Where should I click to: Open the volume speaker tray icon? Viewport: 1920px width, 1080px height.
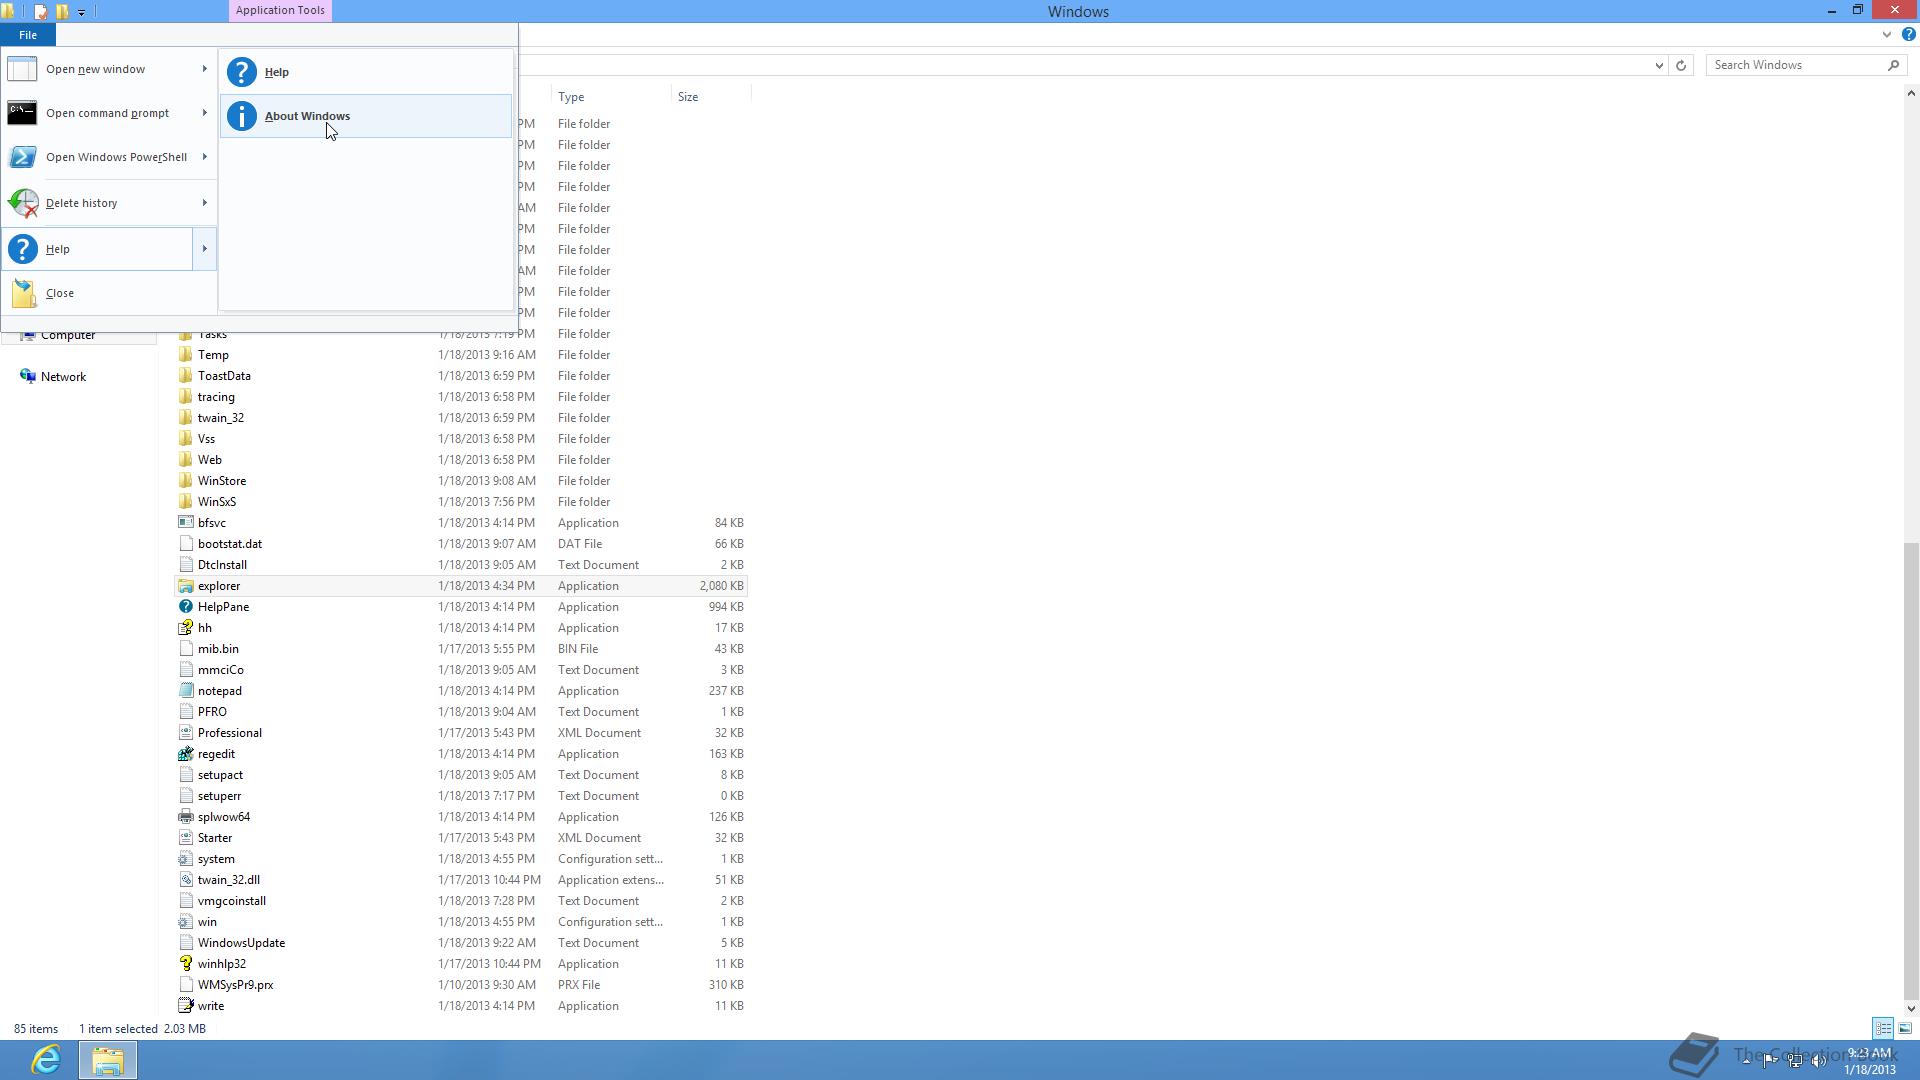coord(1819,1061)
